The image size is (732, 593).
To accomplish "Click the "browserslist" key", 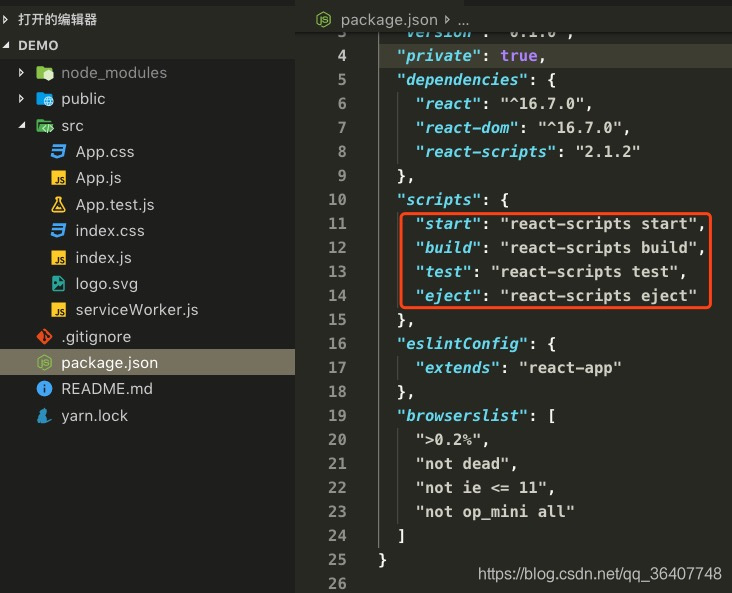I will [x=462, y=416].
